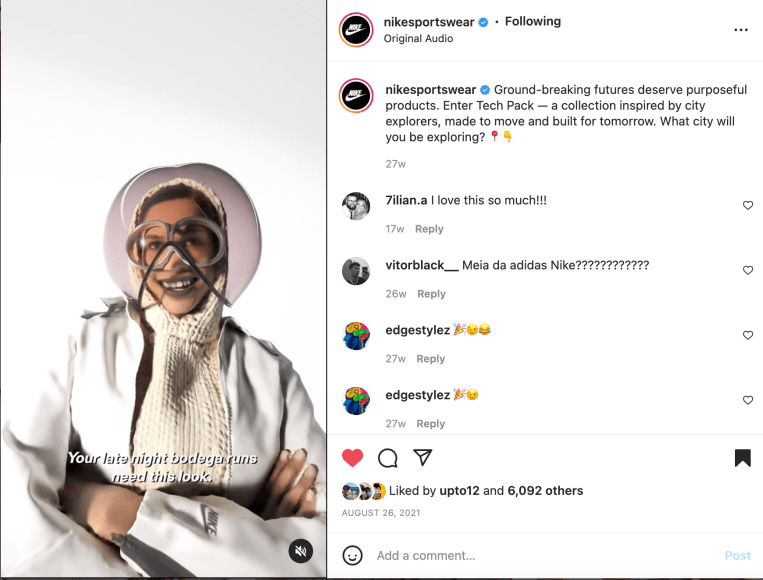Image resolution: width=763 pixels, height=580 pixels.
Task: Click the red heart like icon
Action: (x=352, y=458)
